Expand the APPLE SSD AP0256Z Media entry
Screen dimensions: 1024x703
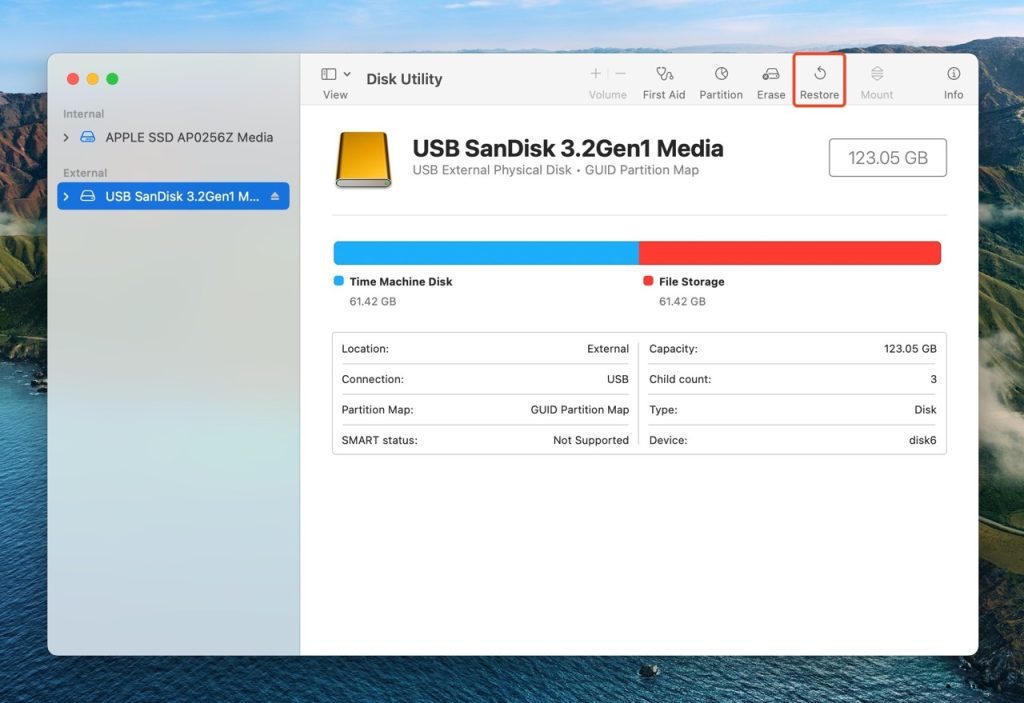point(65,137)
